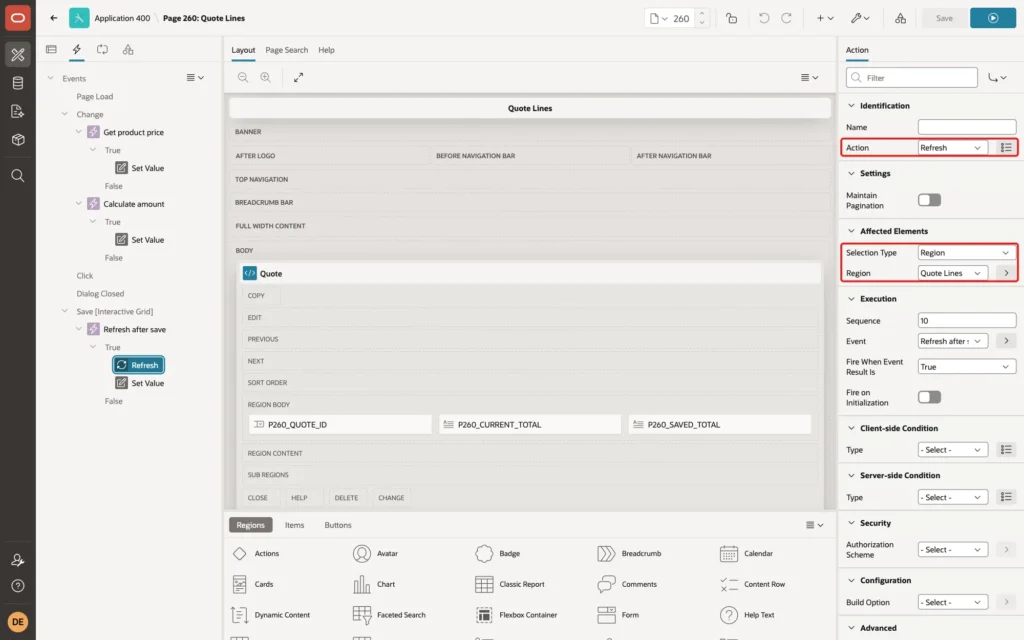Select the Regions gallery tab
This screenshot has height=640, width=1024.
pos(250,525)
